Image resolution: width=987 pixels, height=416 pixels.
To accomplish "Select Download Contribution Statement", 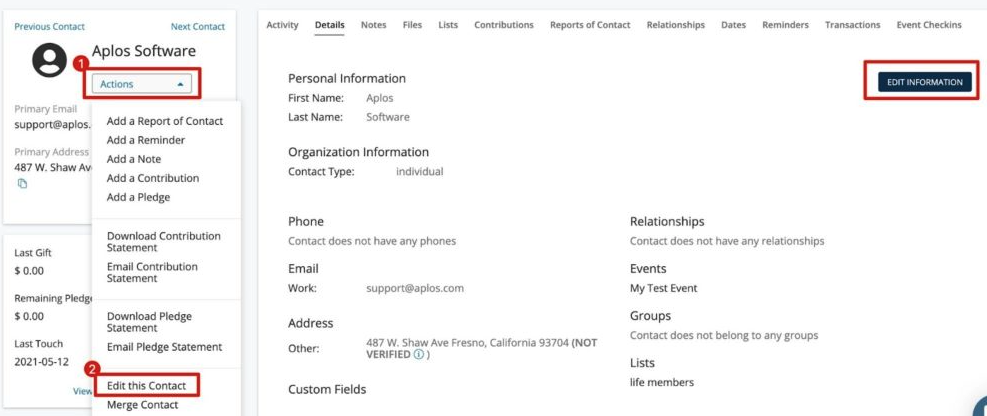I will 164,242.
